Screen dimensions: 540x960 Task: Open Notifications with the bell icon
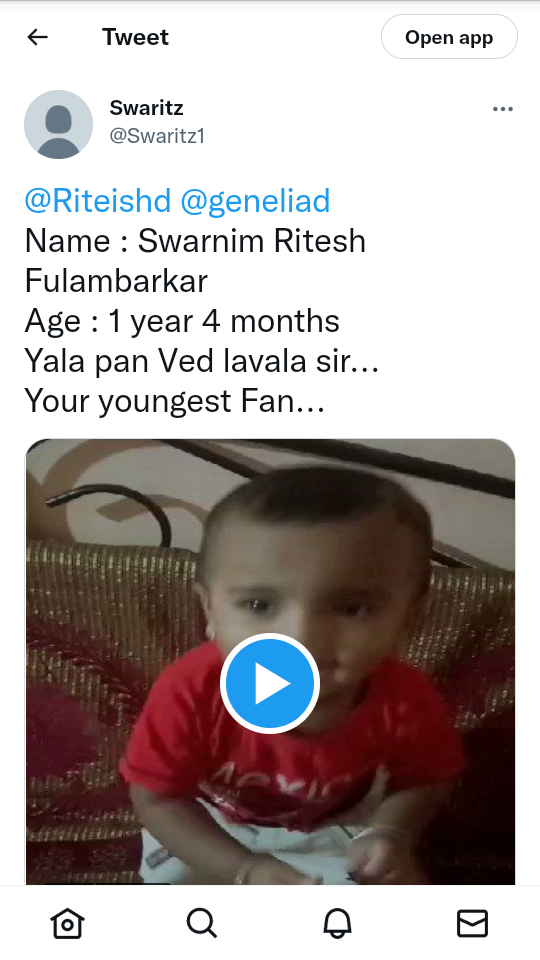(x=337, y=923)
